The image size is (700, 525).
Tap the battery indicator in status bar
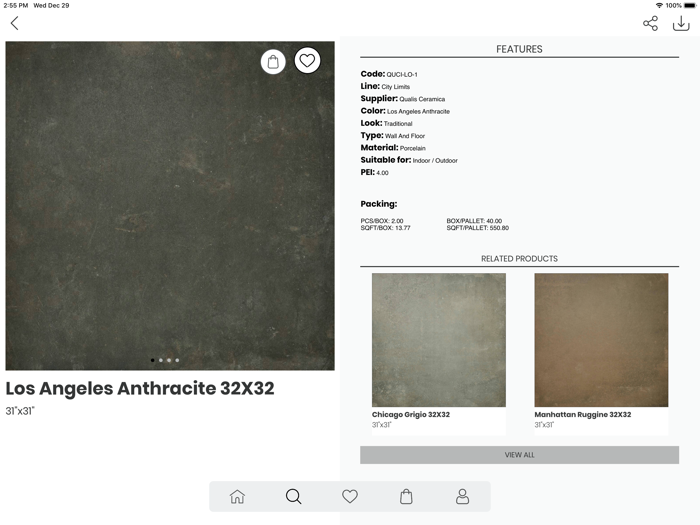tap(690, 5)
